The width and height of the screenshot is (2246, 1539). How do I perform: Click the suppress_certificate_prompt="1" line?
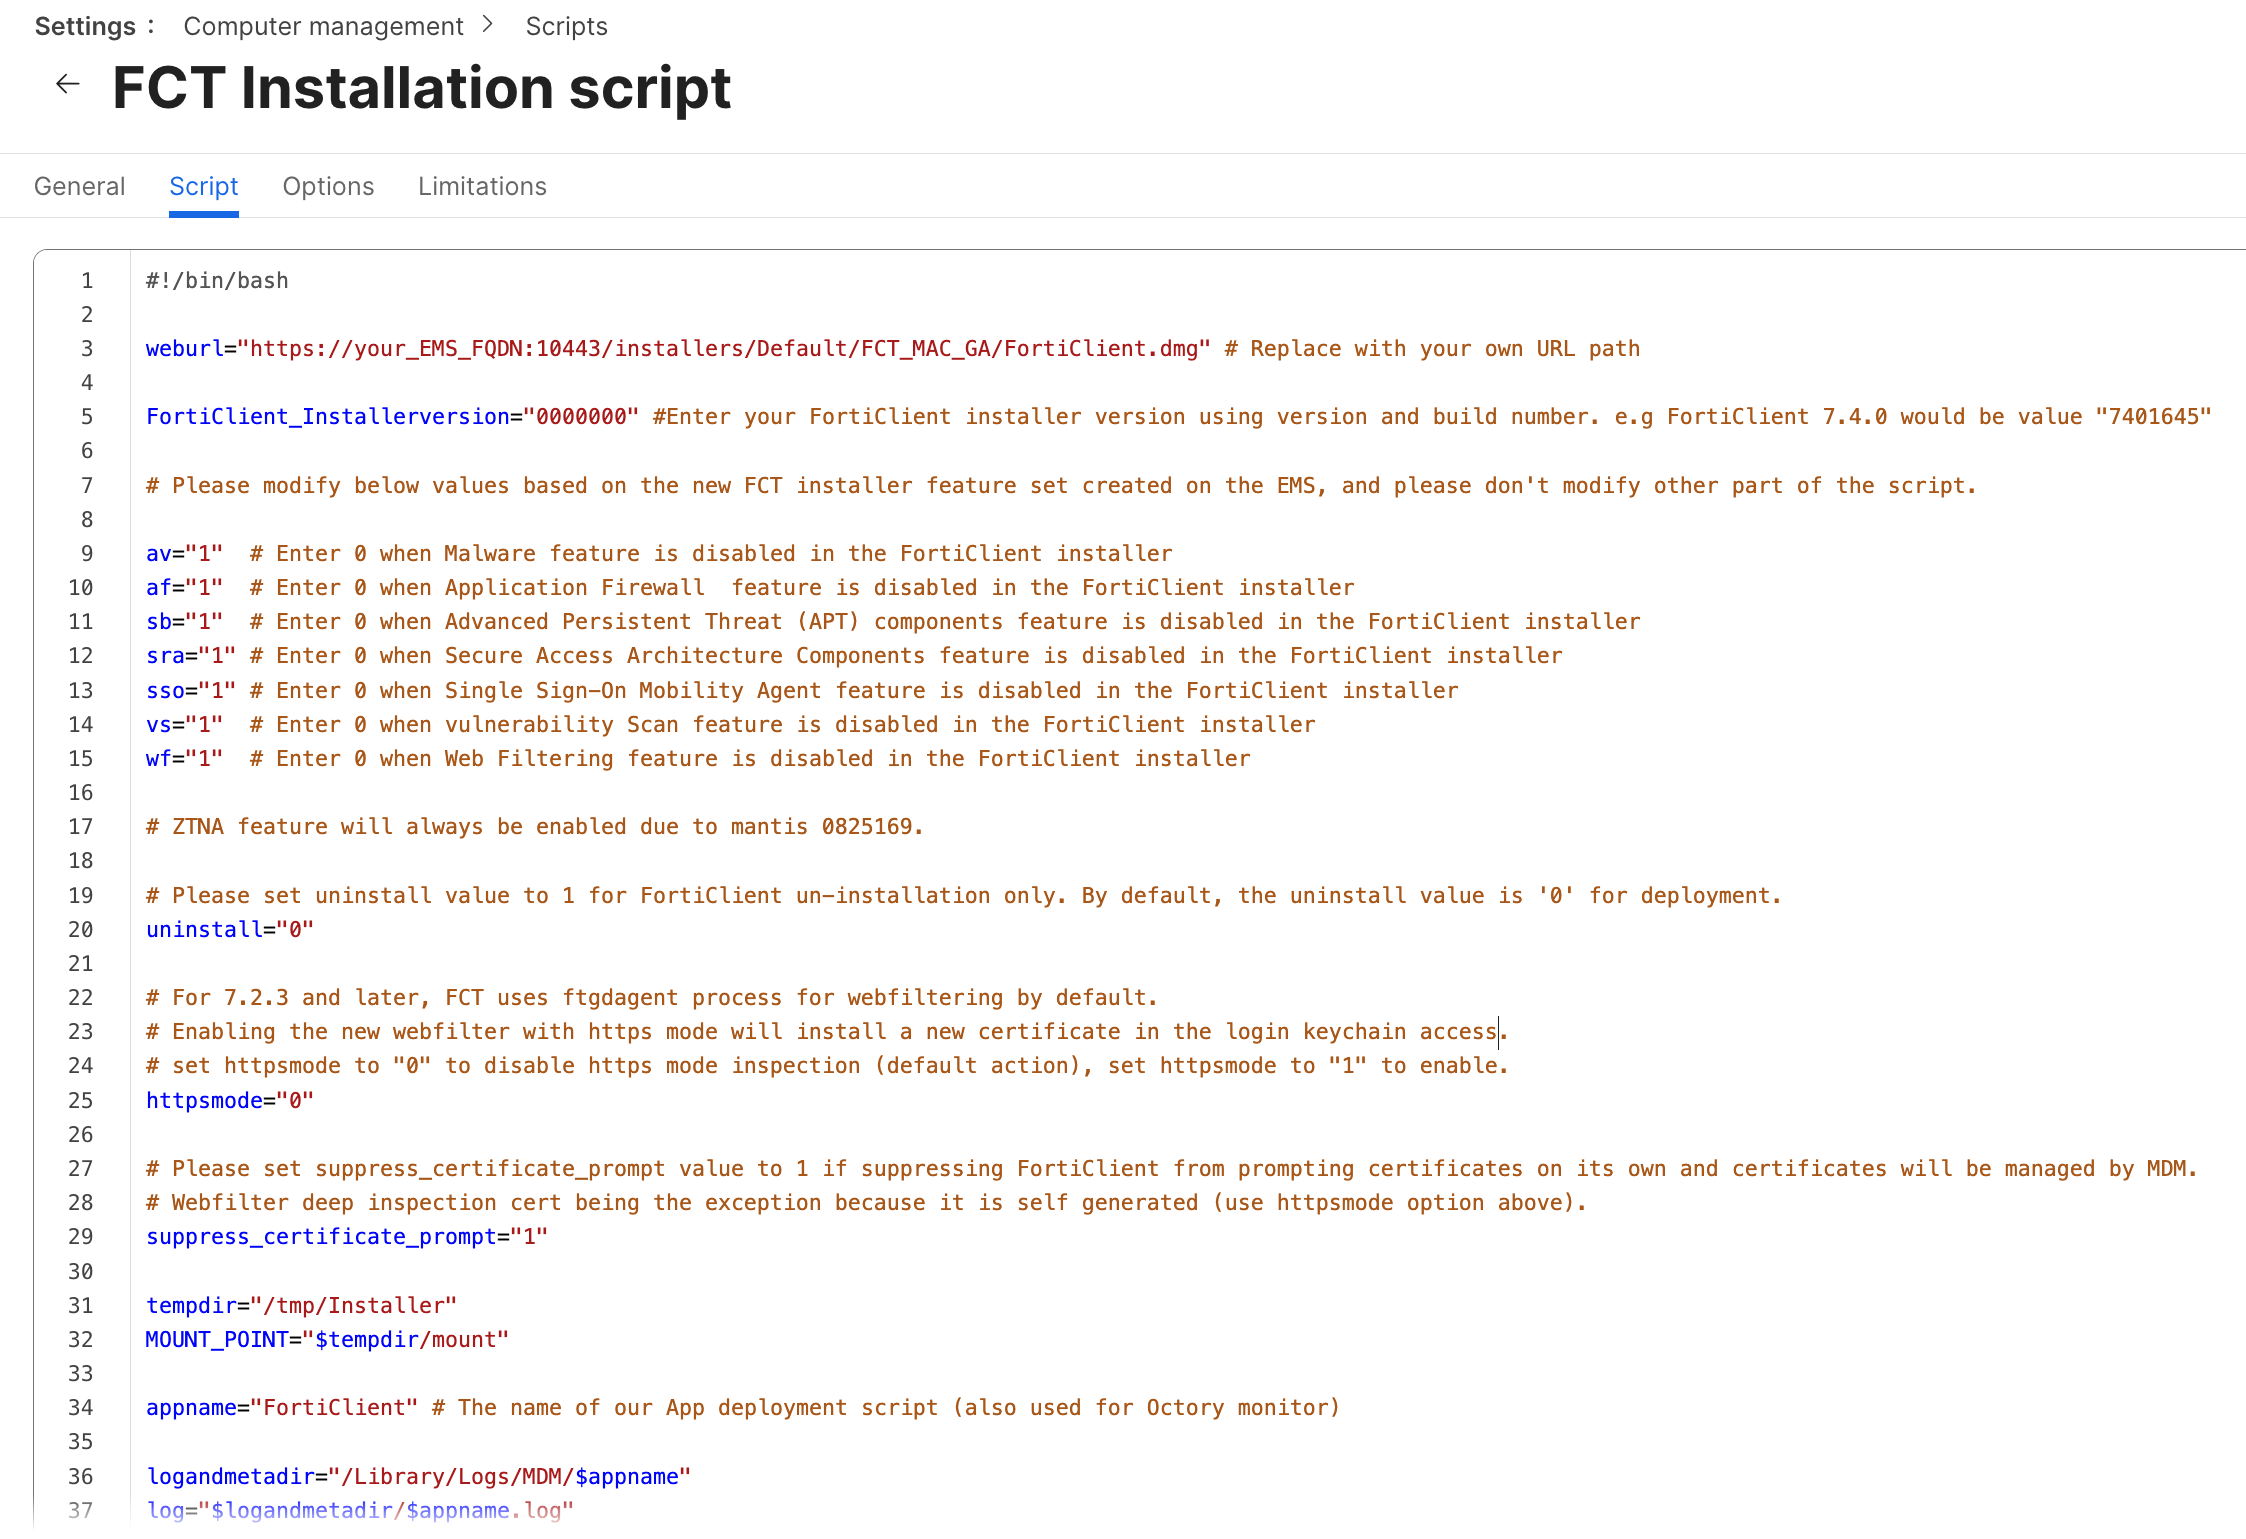point(346,1237)
